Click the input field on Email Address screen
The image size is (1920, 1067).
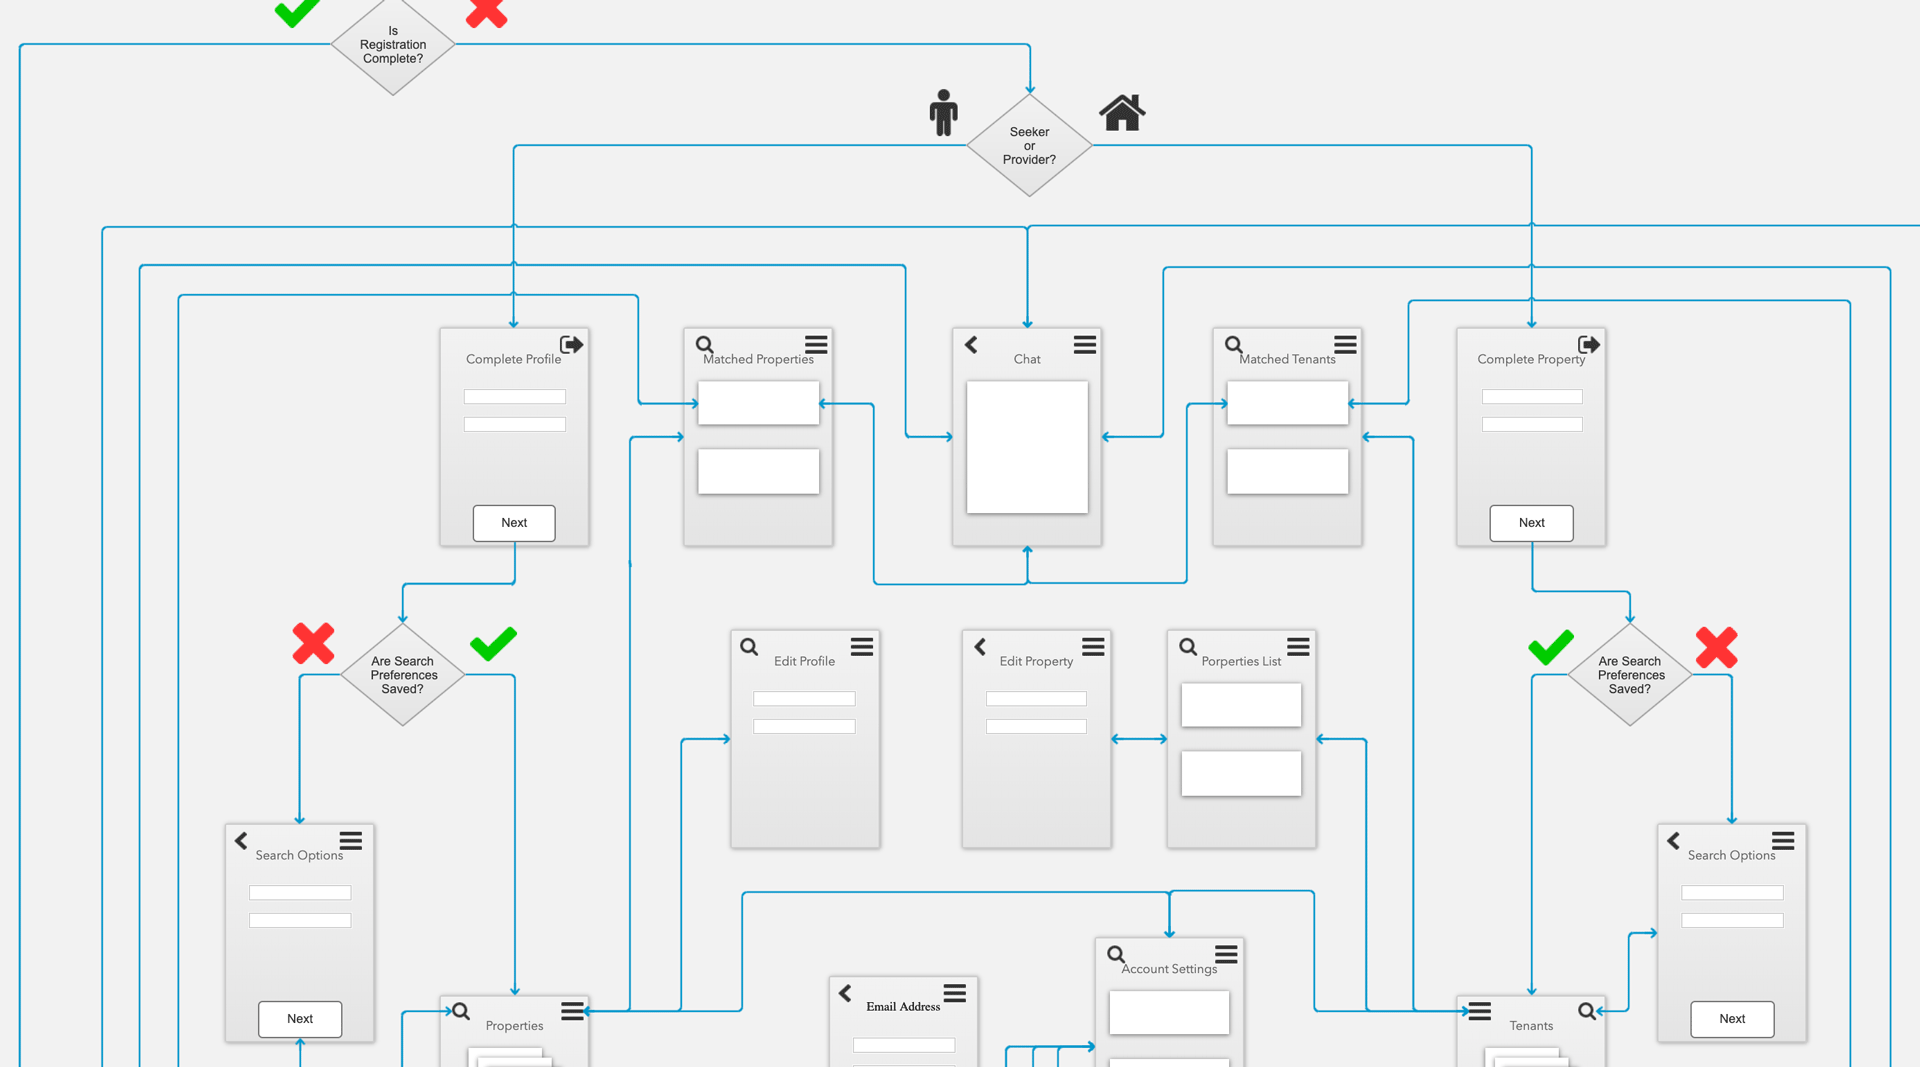[904, 1045]
